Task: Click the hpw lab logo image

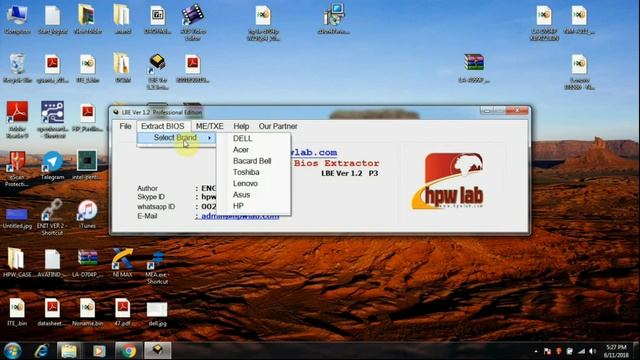Action: tap(448, 181)
